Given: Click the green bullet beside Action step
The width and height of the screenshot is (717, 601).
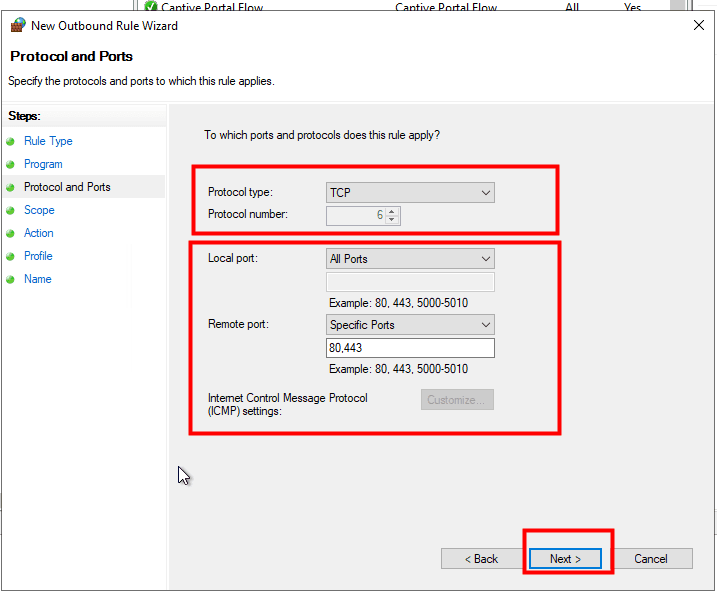Looking at the screenshot, I should [11, 233].
